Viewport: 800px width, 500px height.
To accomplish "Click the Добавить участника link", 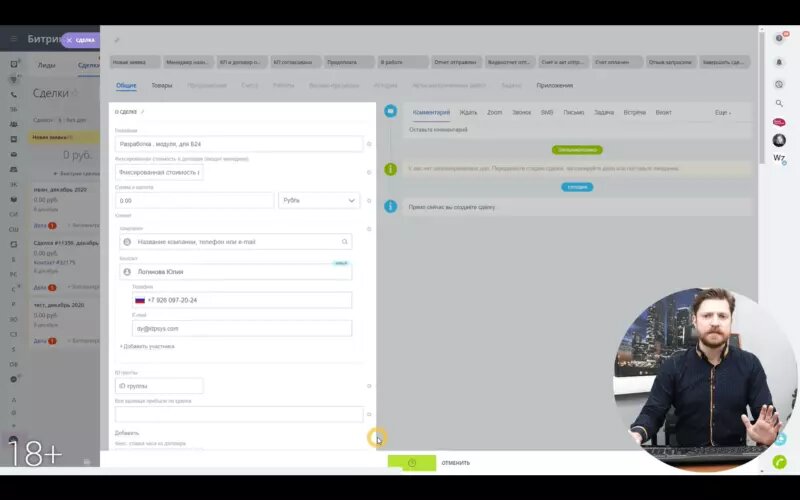I will (147, 346).
